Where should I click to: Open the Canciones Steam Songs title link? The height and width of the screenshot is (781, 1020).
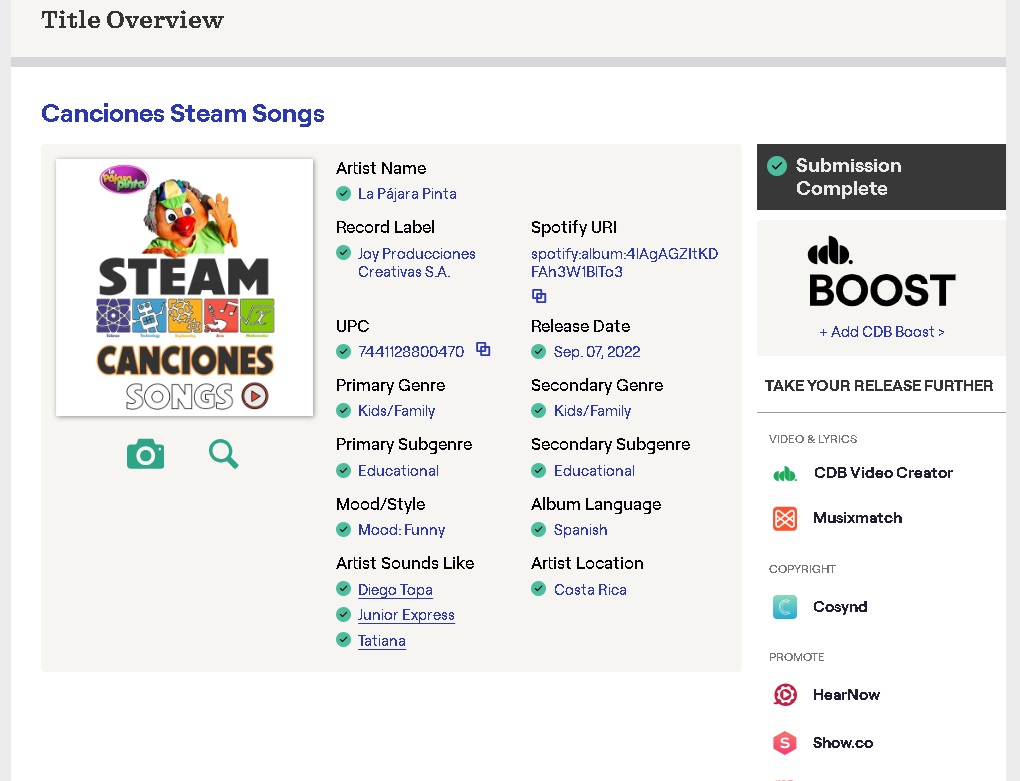[x=183, y=113]
